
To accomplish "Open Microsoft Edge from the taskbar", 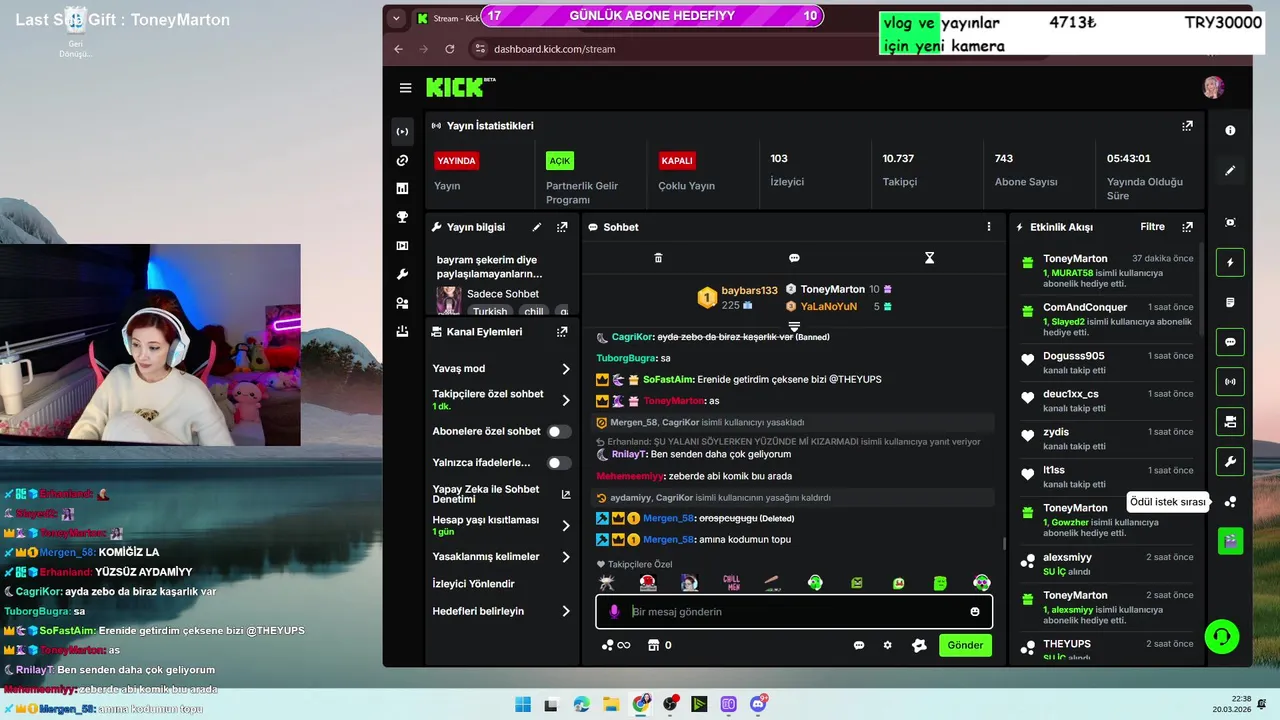I will (x=582, y=704).
